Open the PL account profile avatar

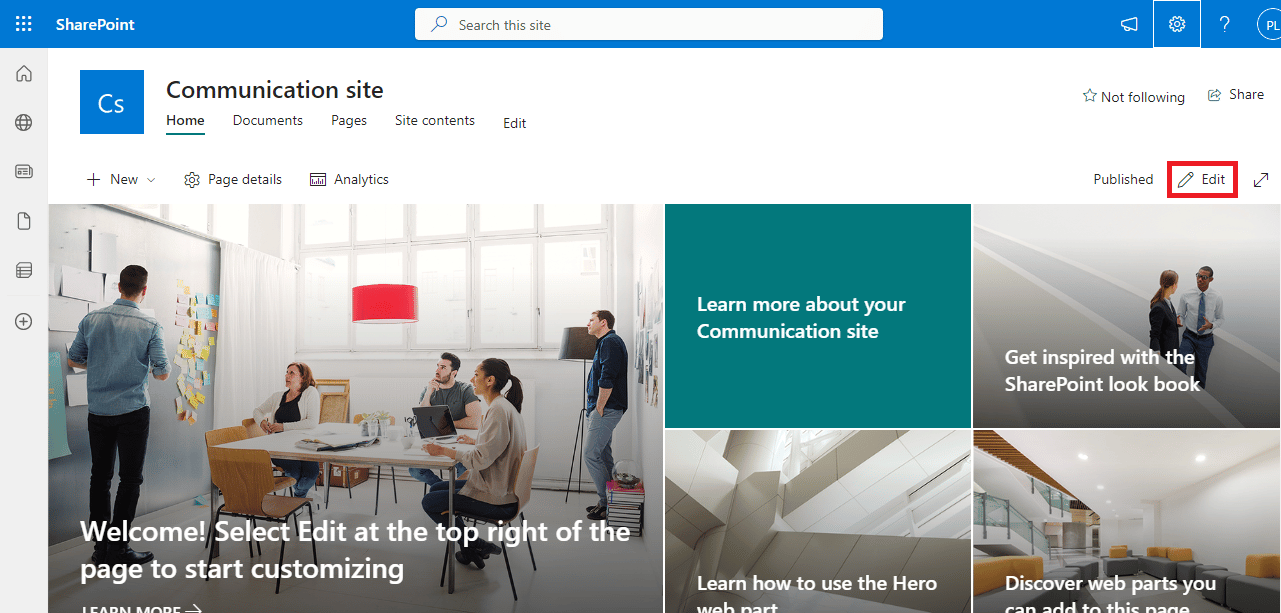(x=1270, y=25)
